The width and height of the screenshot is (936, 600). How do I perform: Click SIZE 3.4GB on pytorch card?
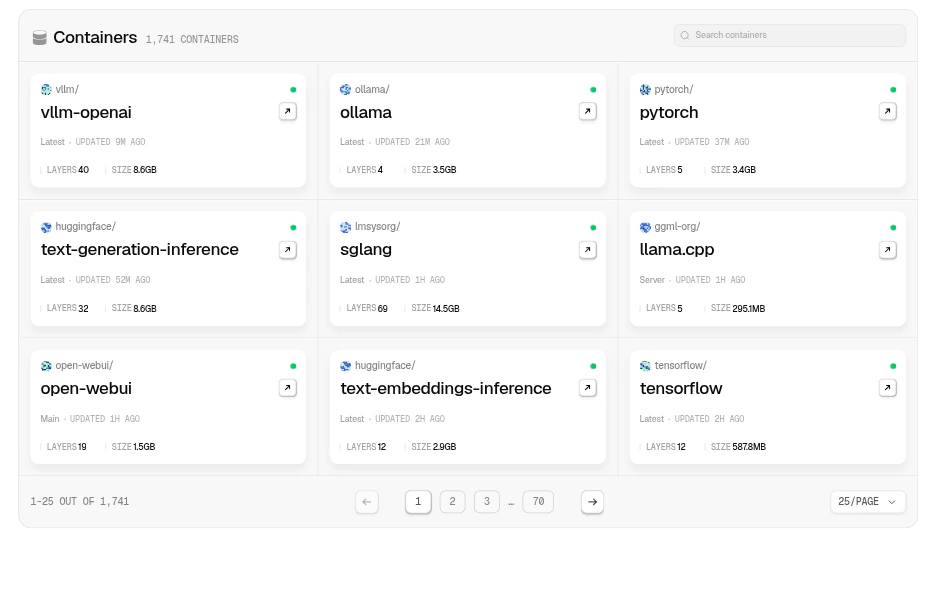(733, 170)
